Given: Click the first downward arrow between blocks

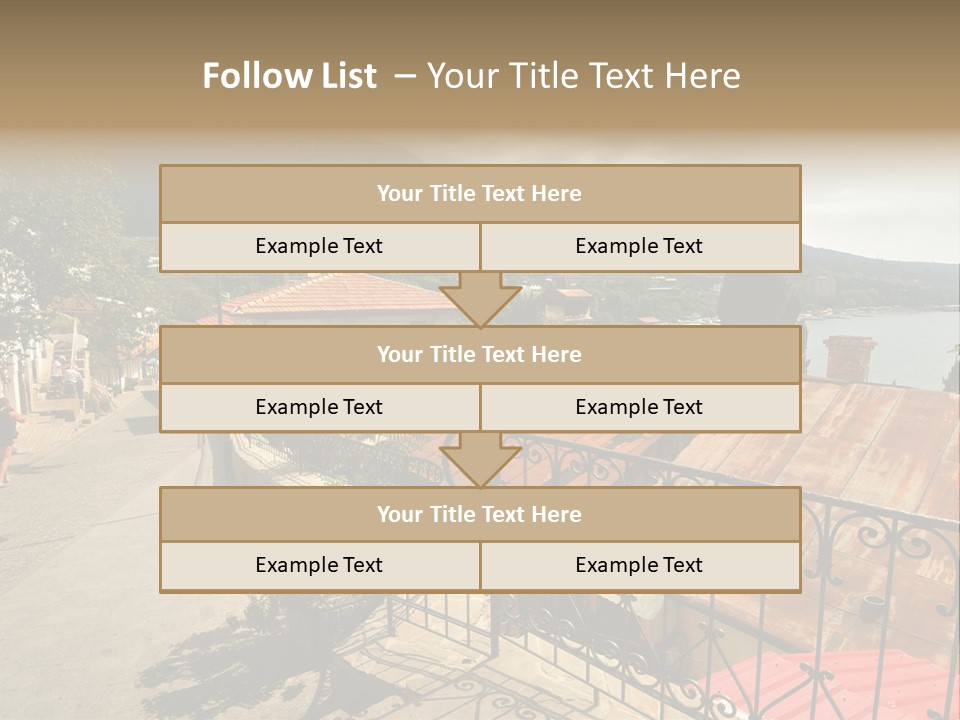Looking at the screenshot, I should coord(480,299).
